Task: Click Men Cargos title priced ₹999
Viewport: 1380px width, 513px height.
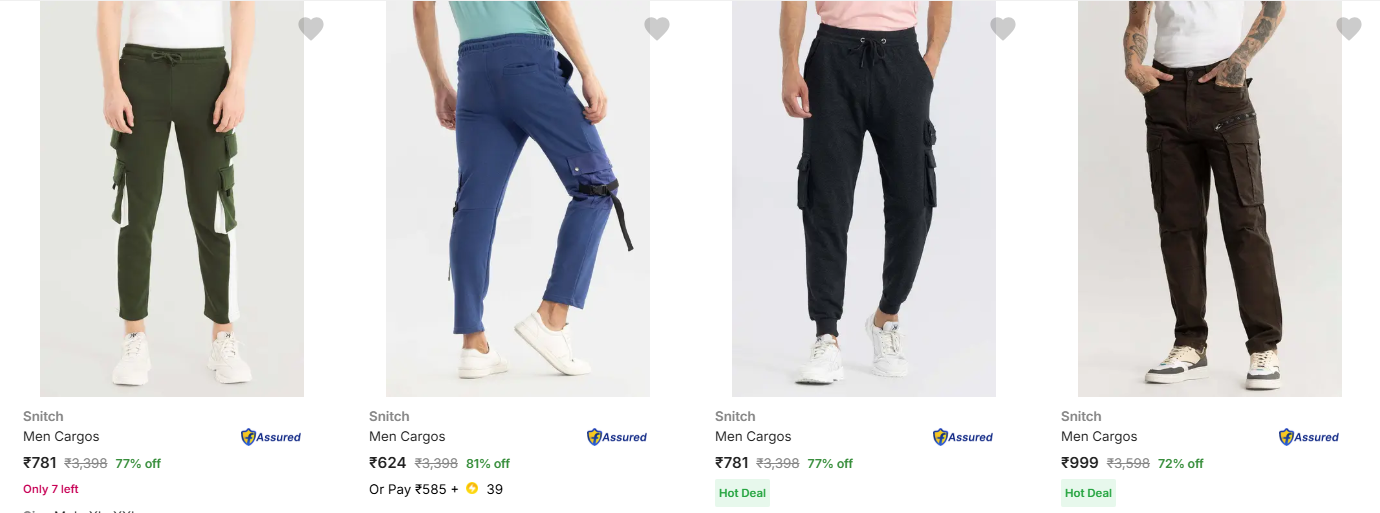Action: point(1099,436)
